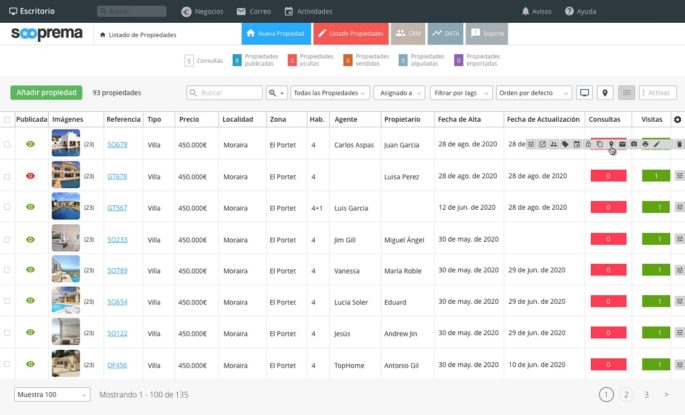Toggle published eye for GT678 property
Image resolution: width=685 pixels, height=415 pixels.
point(31,176)
